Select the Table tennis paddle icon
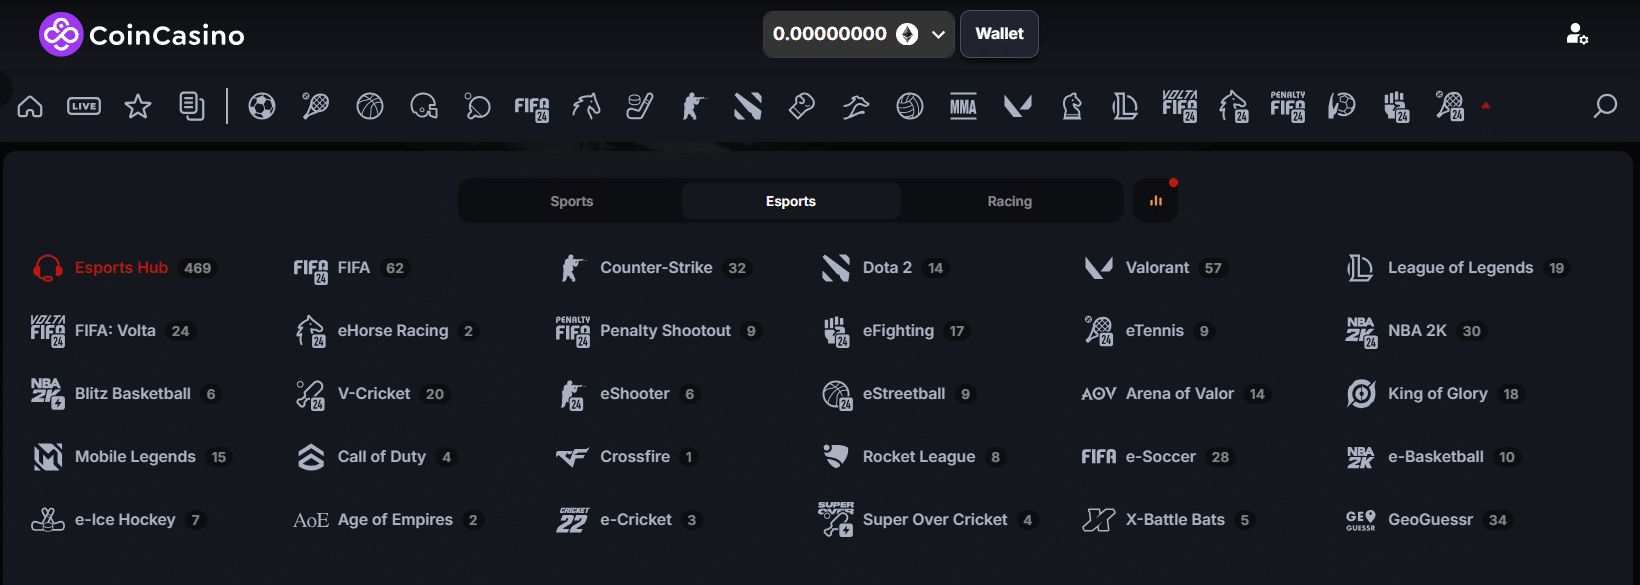The width and height of the screenshot is (1640, 585). (x=478, y=106)
